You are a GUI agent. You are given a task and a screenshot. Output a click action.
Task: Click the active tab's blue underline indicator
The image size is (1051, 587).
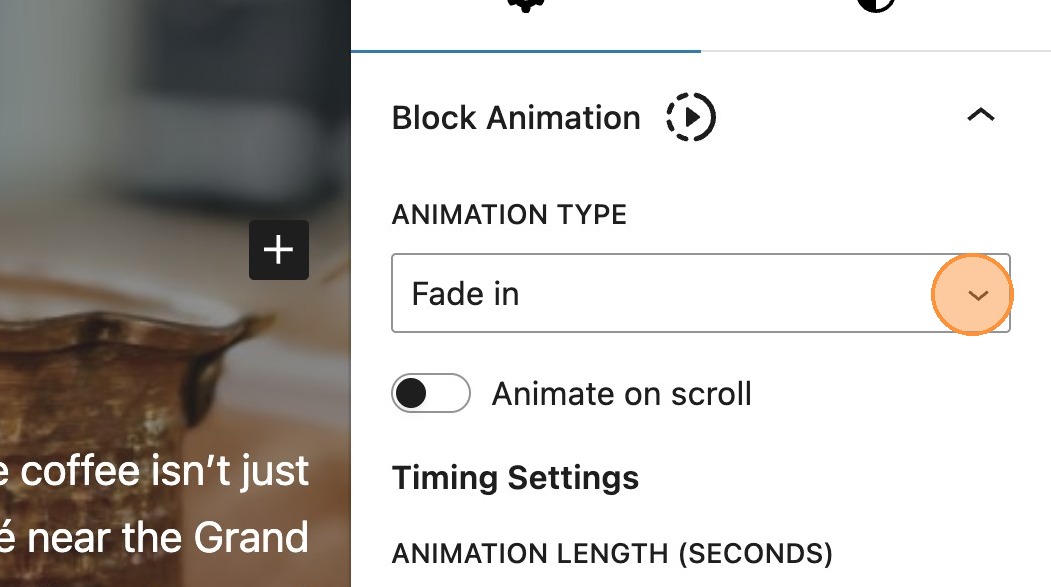526,50
